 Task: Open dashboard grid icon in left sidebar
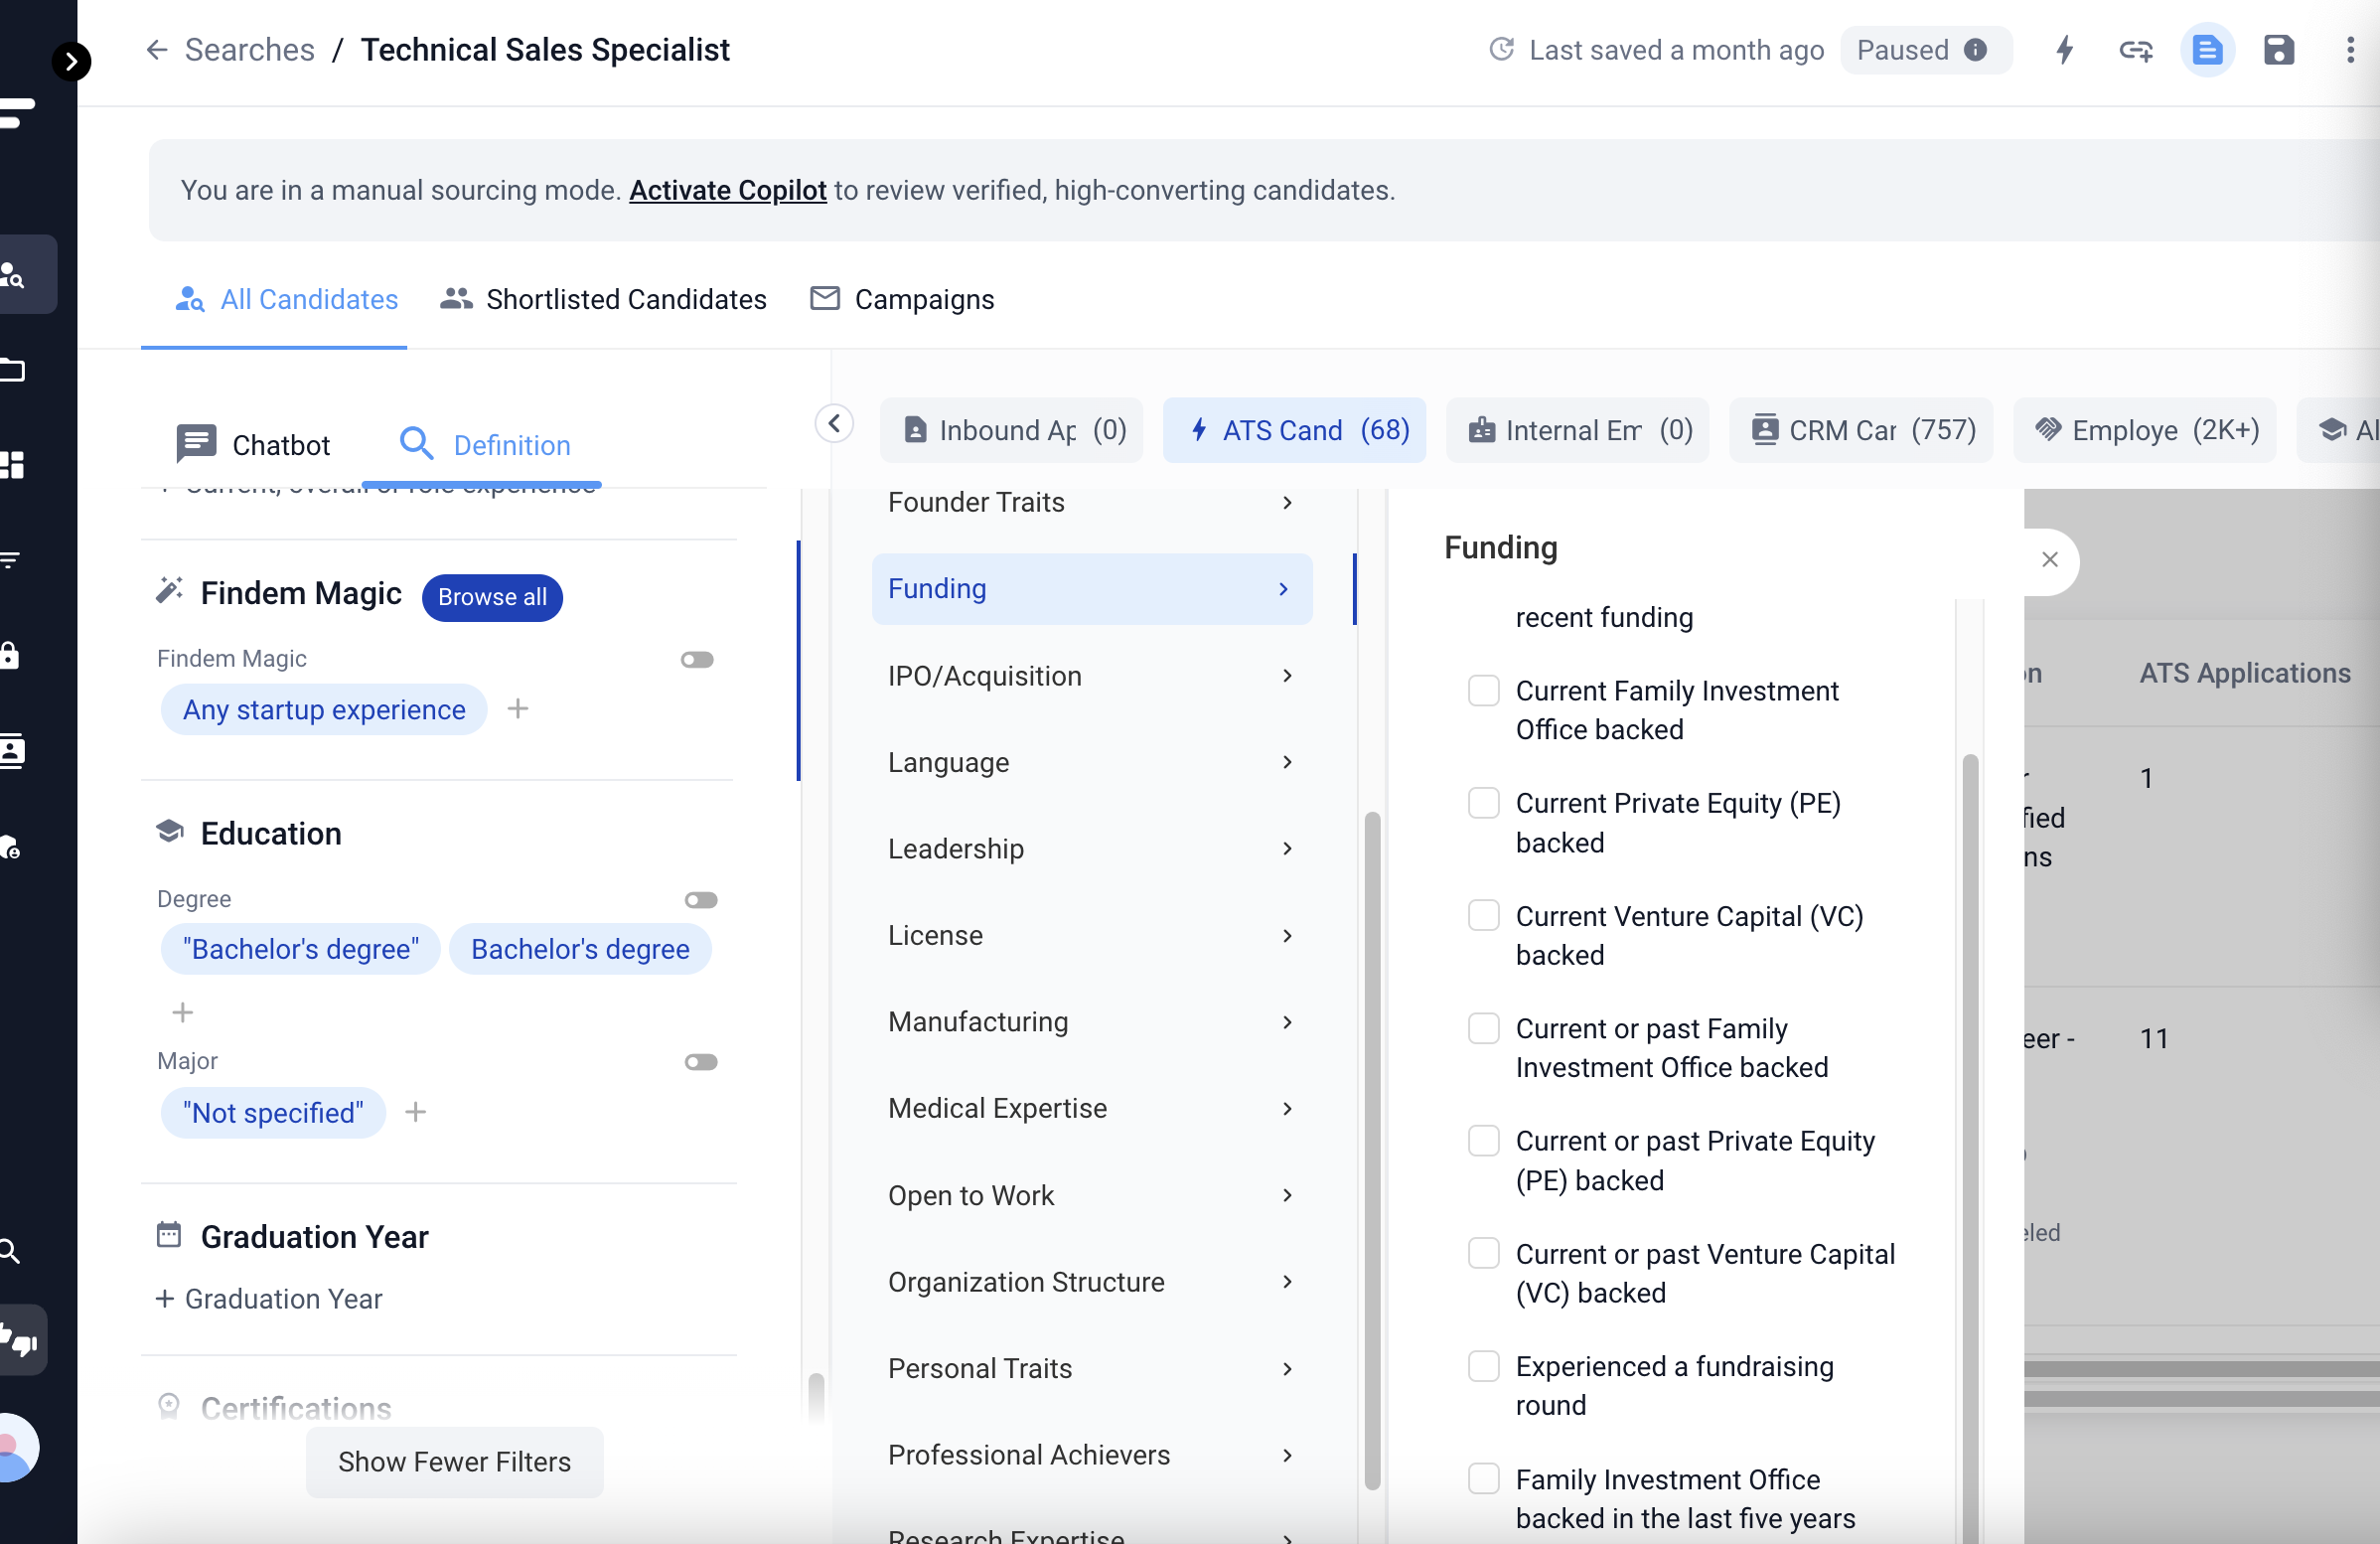pyautogui.click(x=12, y=465)
